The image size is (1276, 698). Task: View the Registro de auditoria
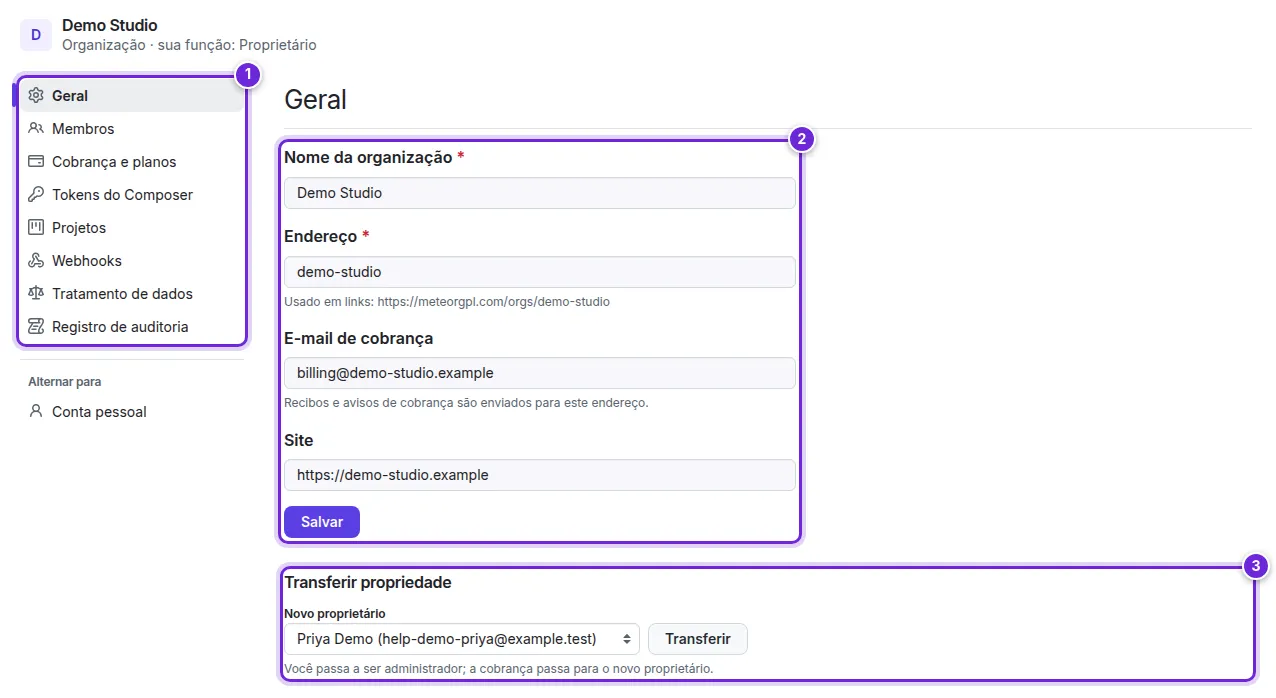132,327
